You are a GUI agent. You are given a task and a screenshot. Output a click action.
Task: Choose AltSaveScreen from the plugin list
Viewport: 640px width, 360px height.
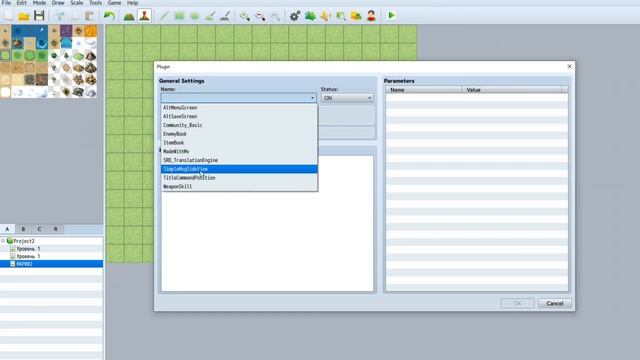tap(239, 116)
